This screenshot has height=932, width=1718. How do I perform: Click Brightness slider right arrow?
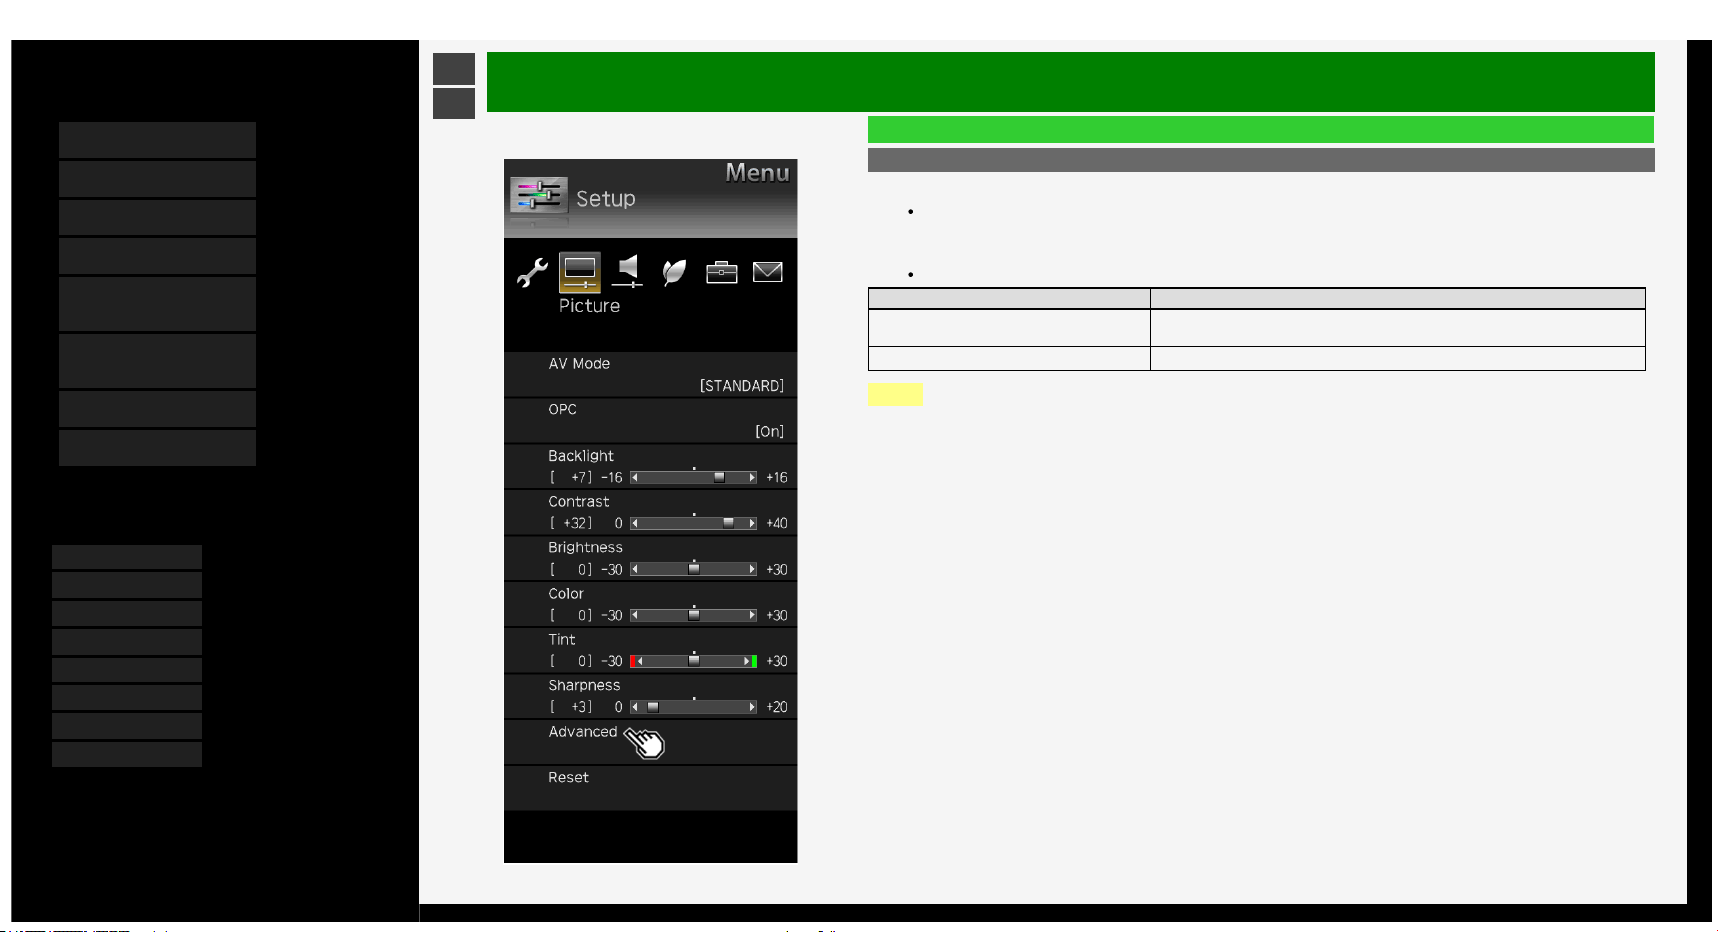coord(752,570)
